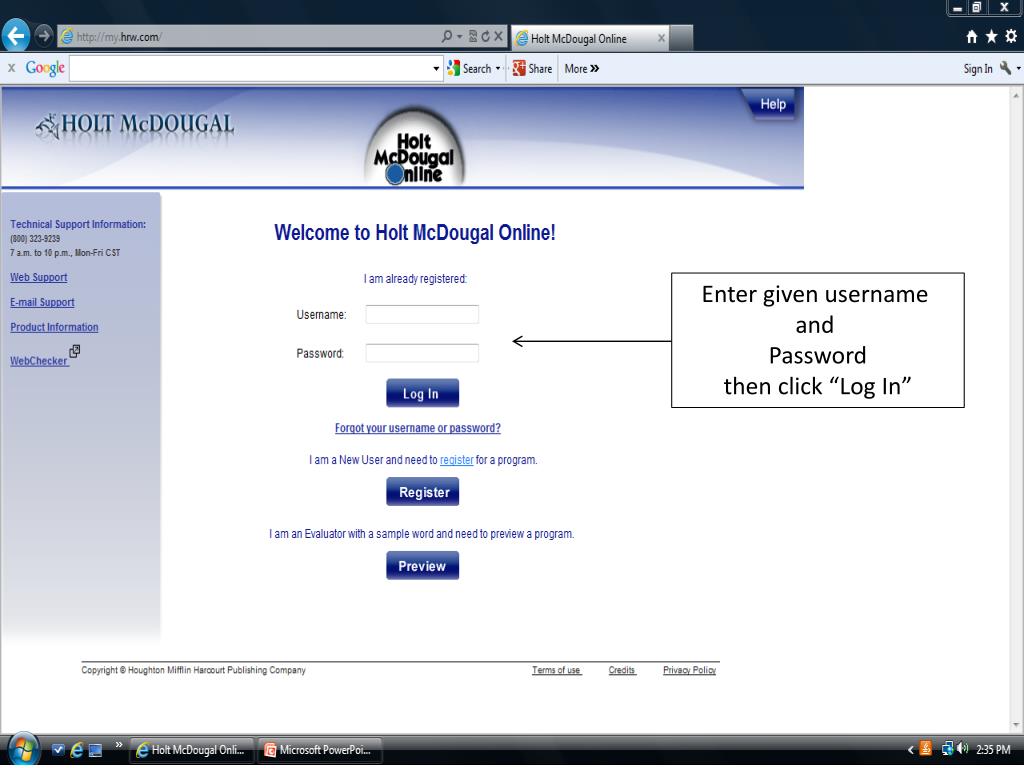This screenshot has width=1024, height=768.
Task: Click the Google logo in toolbar
Action: tap(45, 68)
